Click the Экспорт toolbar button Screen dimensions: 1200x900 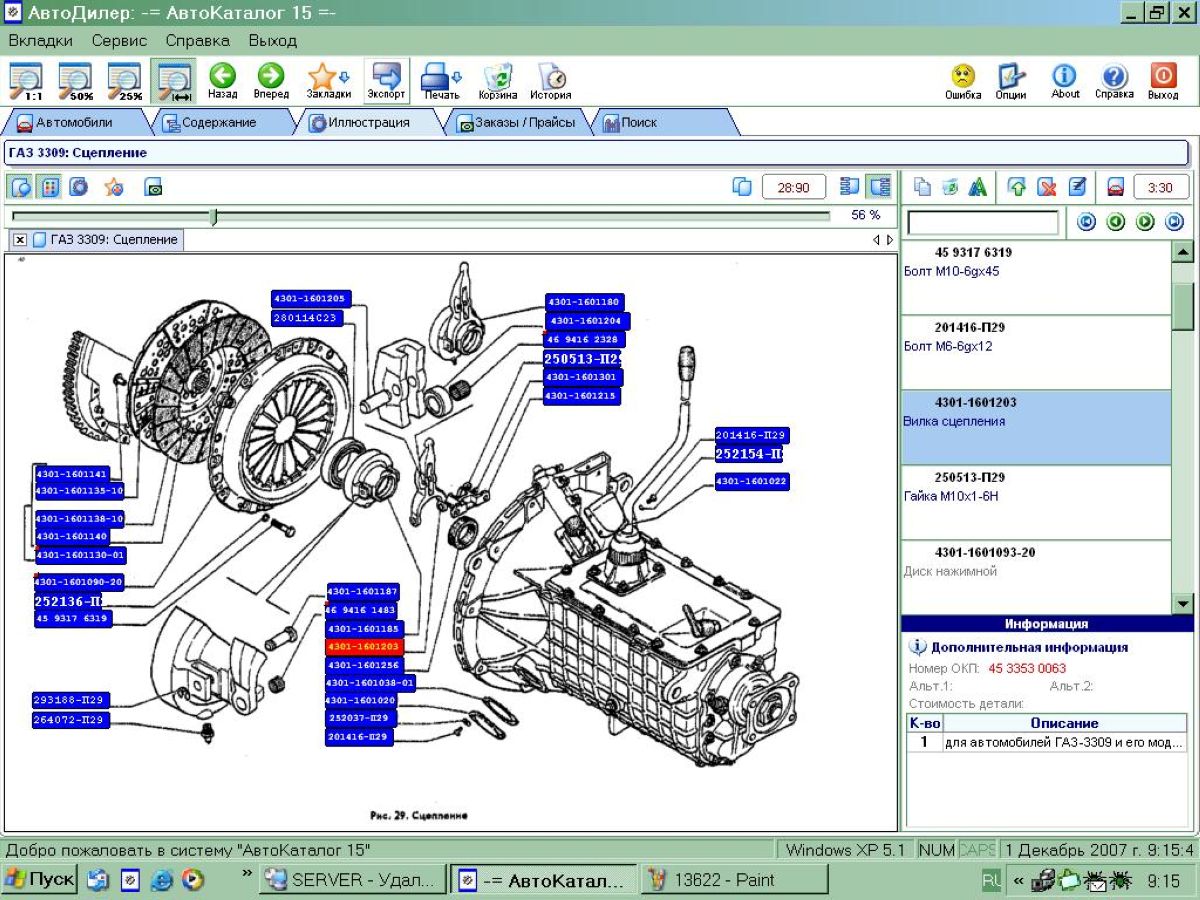pyautogui.click(x=386, y=81)
